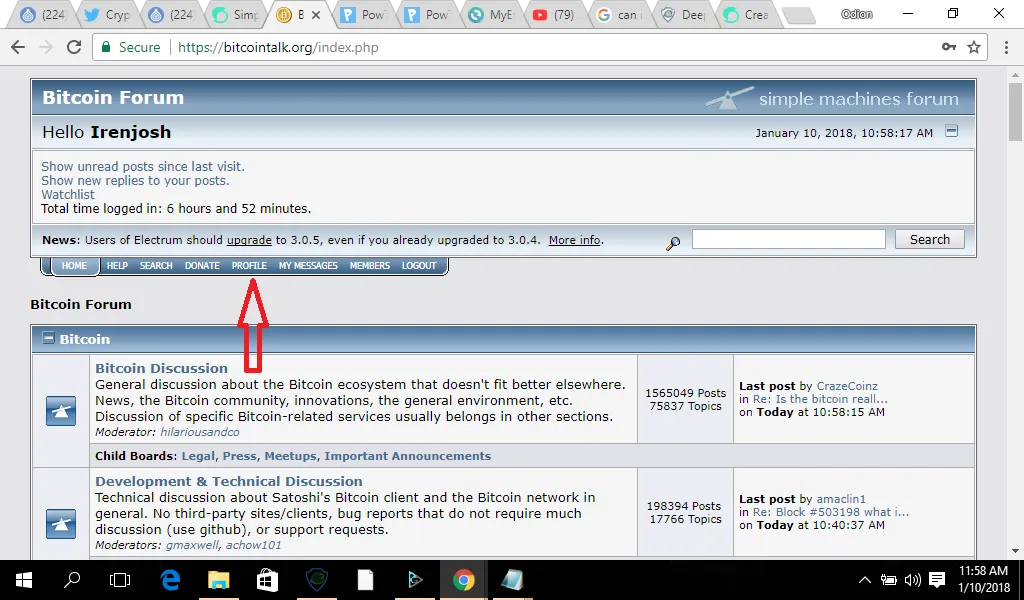Screen dimensions: 1024x600
Task: Open 'Re: Block #503198 what i...' post
Action: (x=831, y=513)
